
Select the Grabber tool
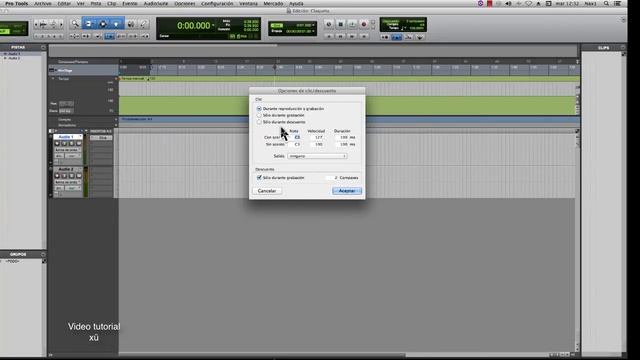click(x=116, y=24)
